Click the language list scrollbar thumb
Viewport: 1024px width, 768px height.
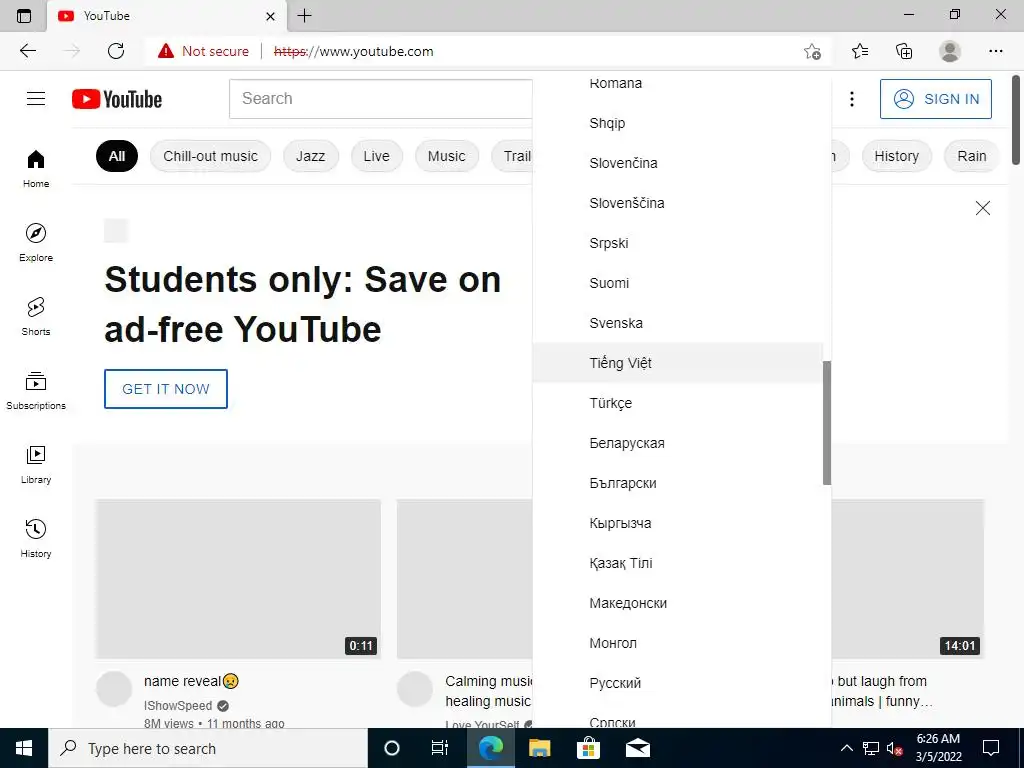827,423
